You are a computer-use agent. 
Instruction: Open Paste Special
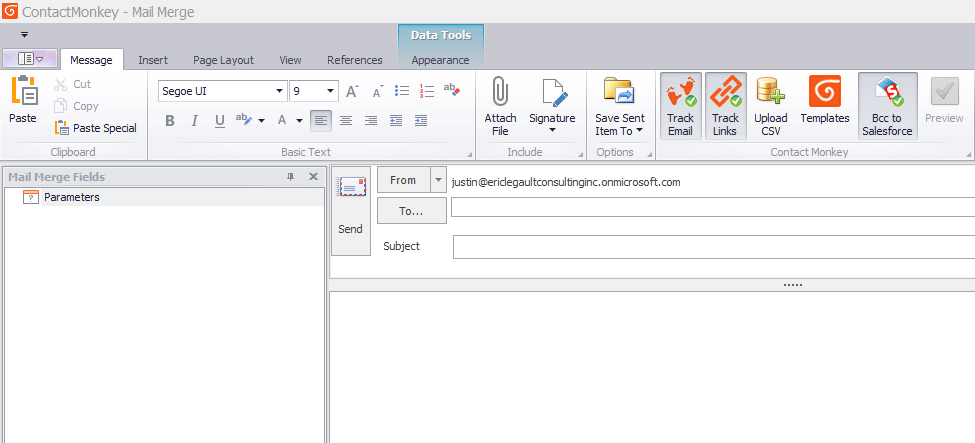point(96,128)
